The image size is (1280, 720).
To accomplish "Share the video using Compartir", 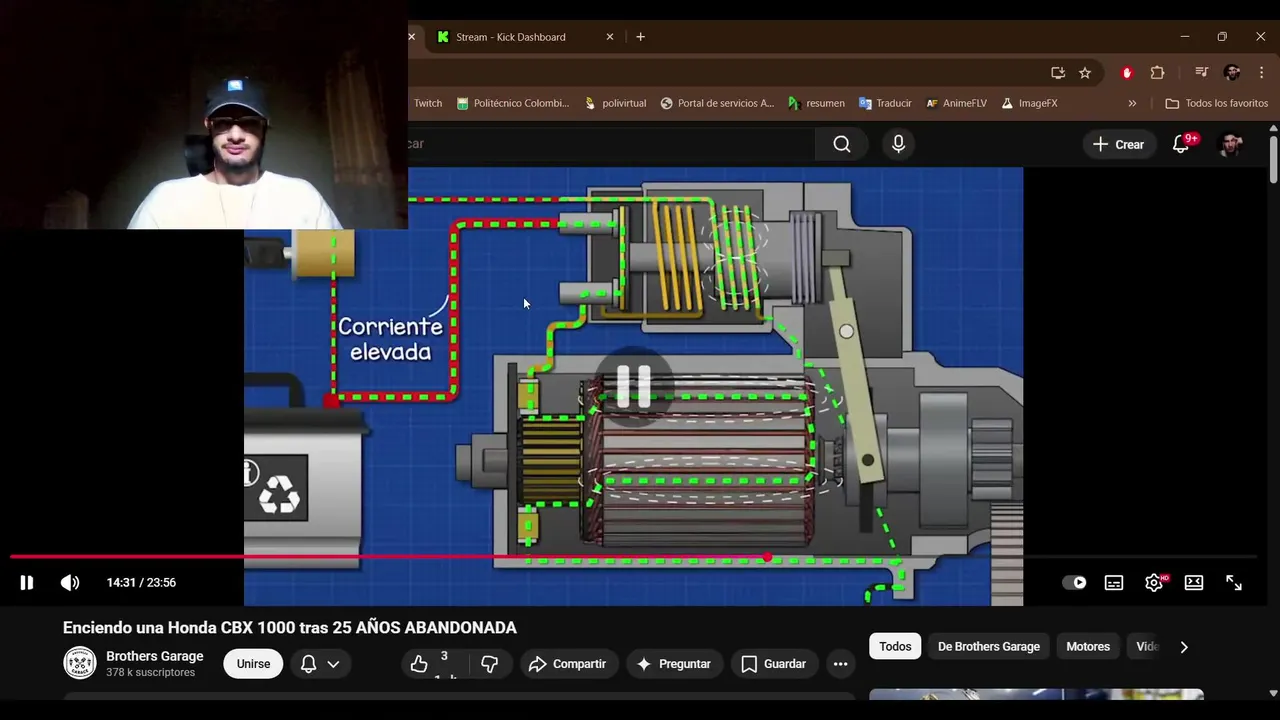I will pos(567,664).
